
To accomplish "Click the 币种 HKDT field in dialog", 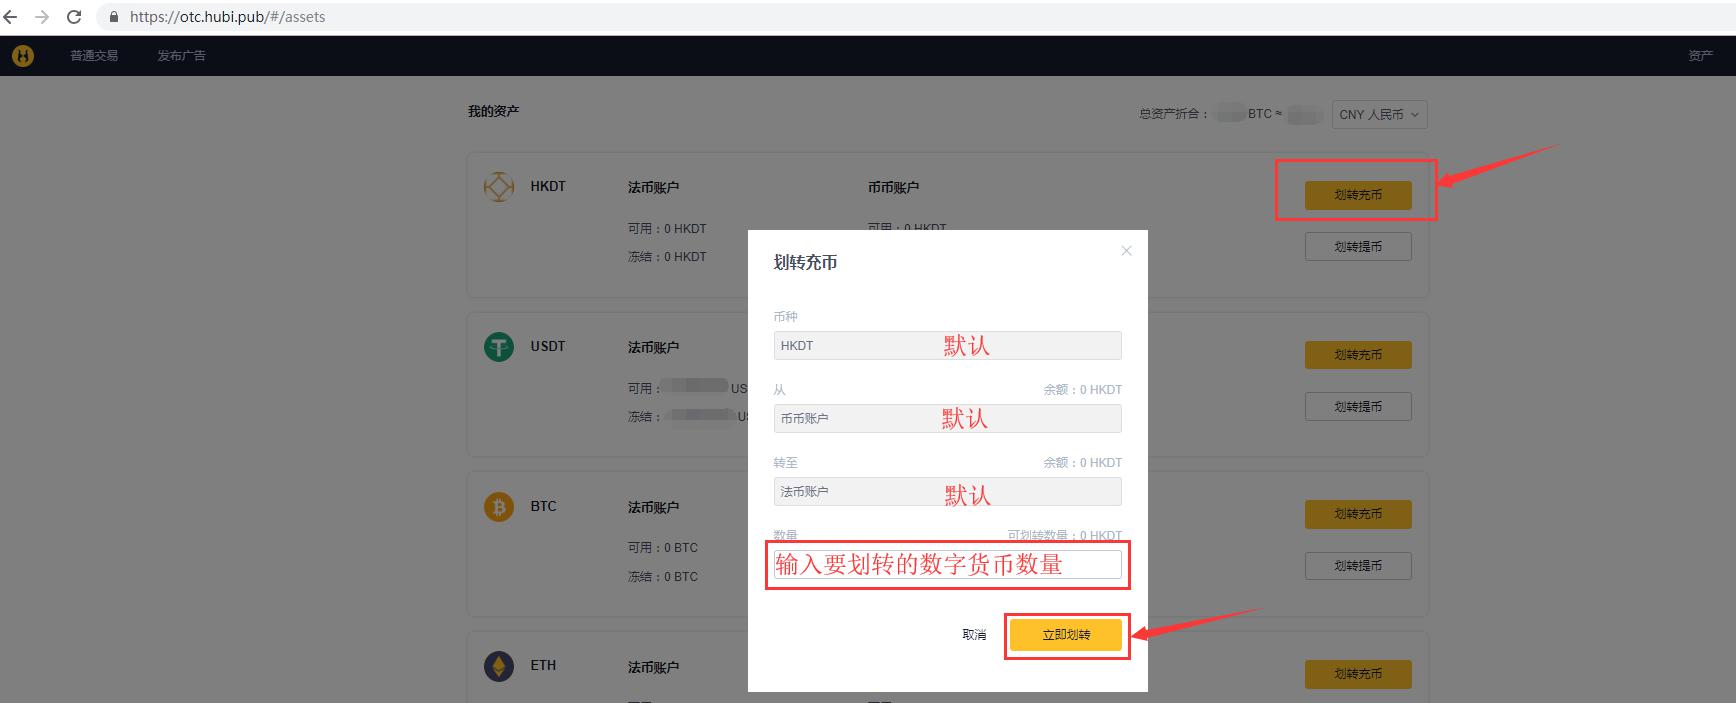I will click(947, 345).
